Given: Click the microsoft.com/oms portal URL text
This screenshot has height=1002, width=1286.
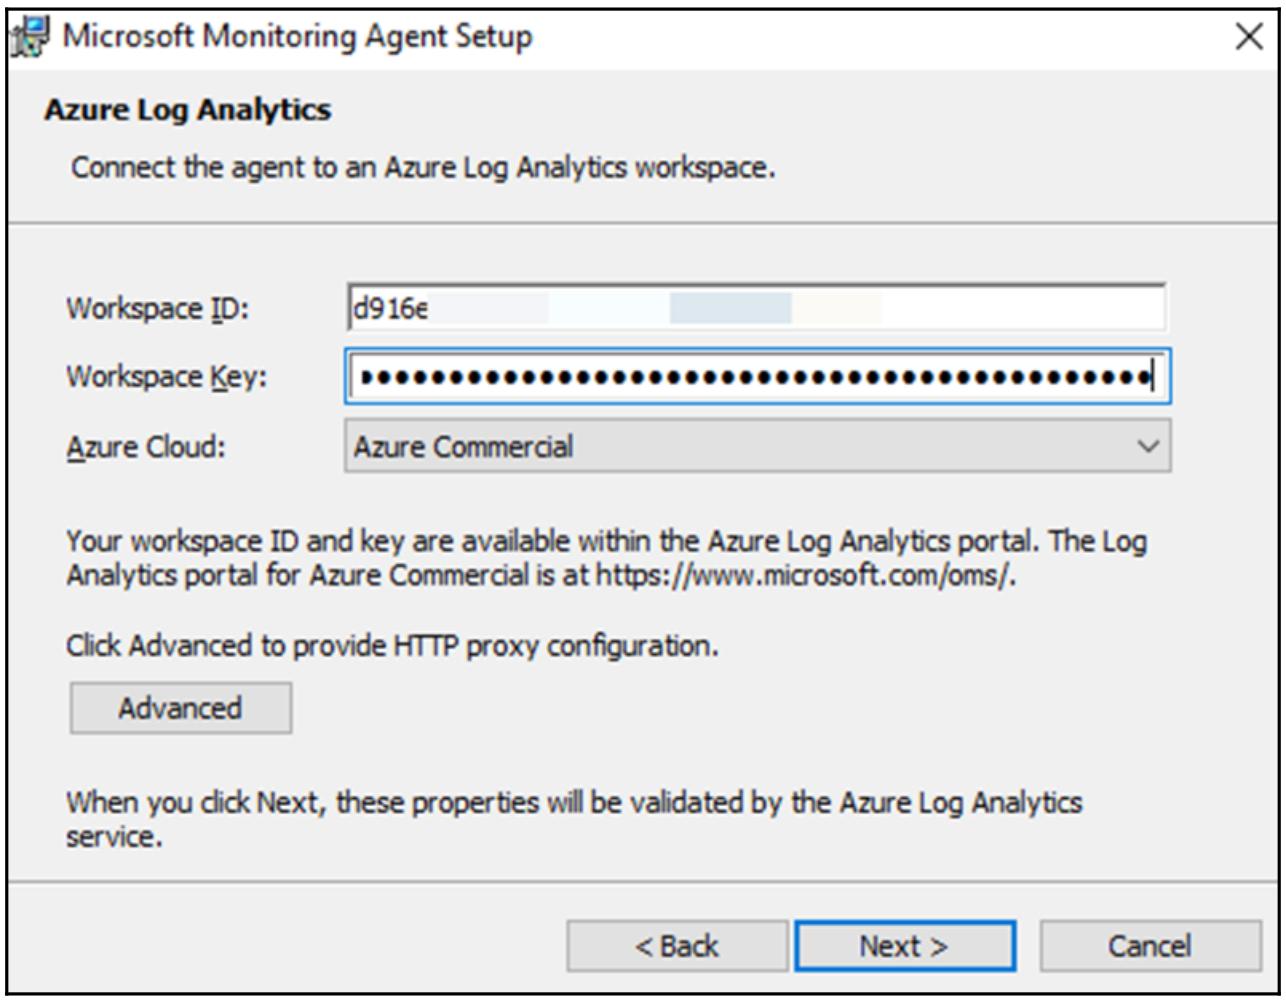Looking at the screenshot, I should tap(806, 577).
